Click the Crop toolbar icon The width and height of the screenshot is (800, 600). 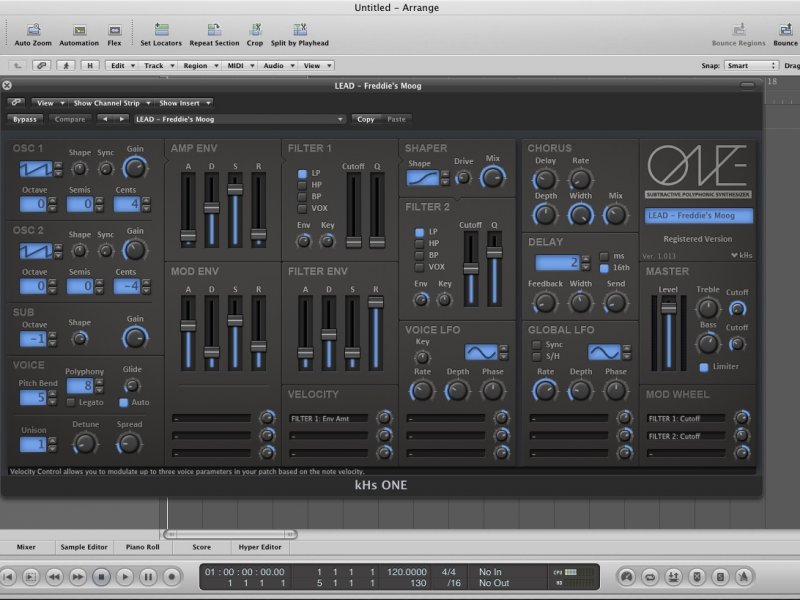click(255, 30)
